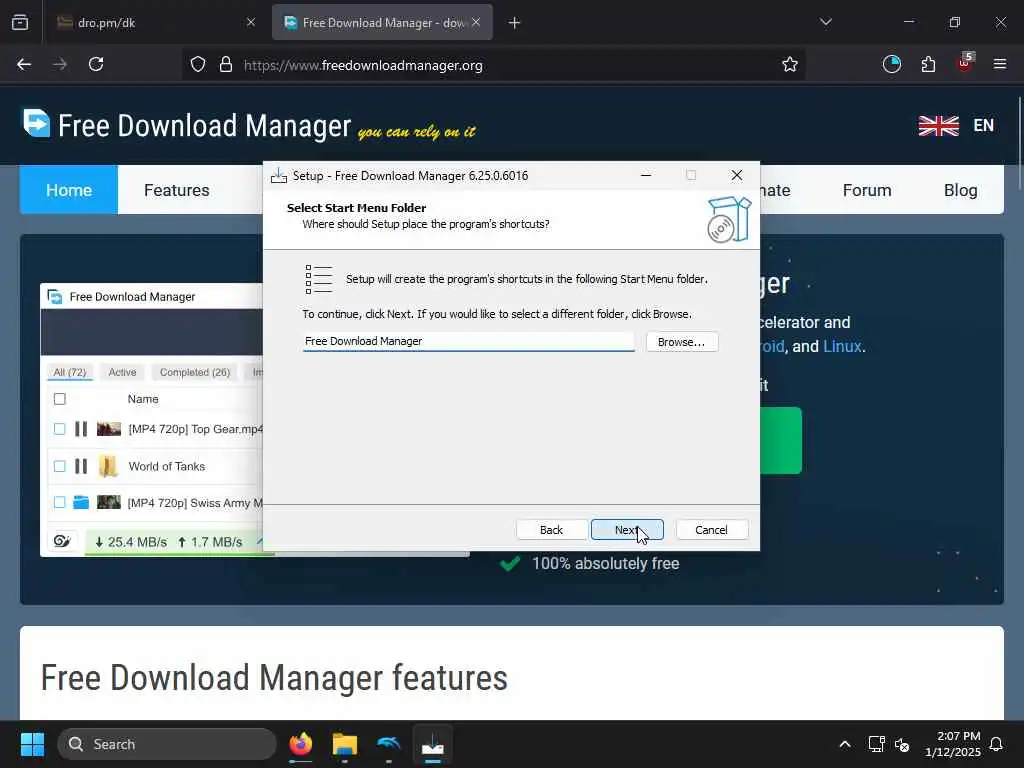
Task: Open the tracking protection shield icon
Action: pyautogui.click(x=198, y=65)
